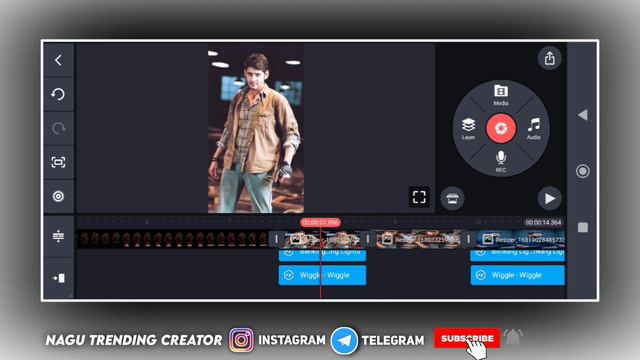Open the Audio browser
Viewport: 640px width, 360px height.
[533, 129]
